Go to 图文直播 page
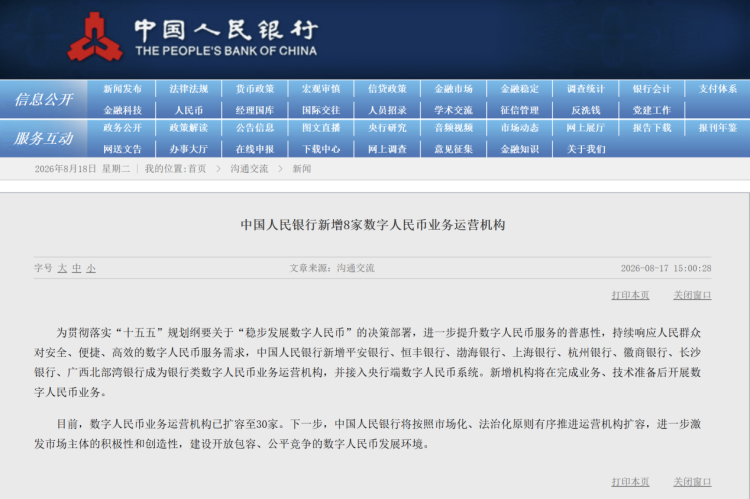Viewport: 750px width, 499px height. tap(321, 128)
